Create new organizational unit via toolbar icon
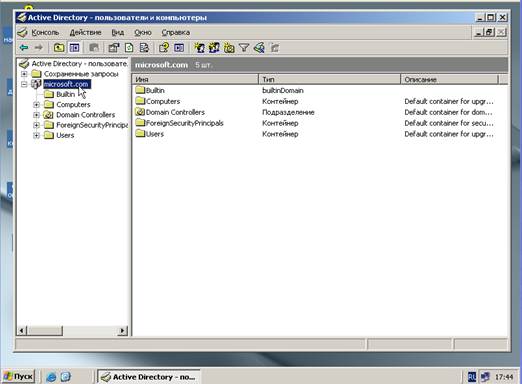 click(x=229, y=48)
